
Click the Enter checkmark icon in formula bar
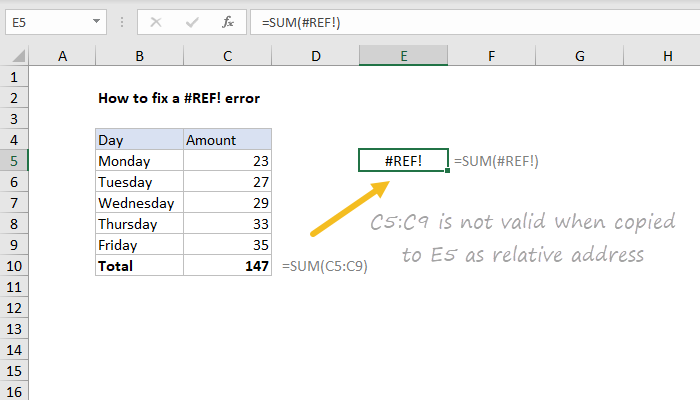[x=191, y=20]
